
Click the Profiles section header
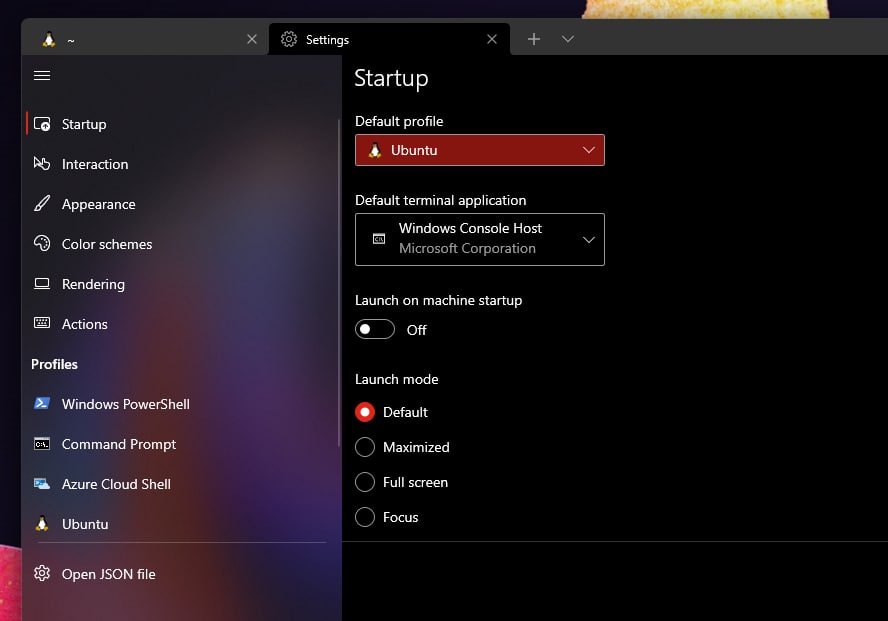(x=54, y=364)
